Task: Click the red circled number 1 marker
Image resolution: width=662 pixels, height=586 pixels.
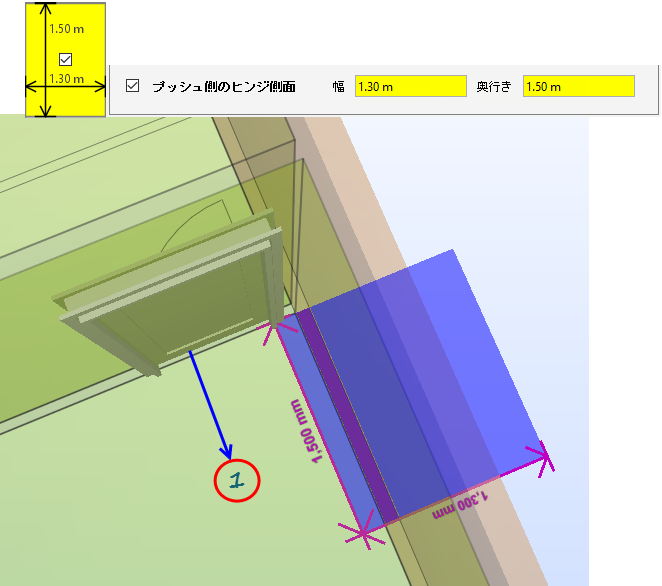Action: click(x=237, y=480)
